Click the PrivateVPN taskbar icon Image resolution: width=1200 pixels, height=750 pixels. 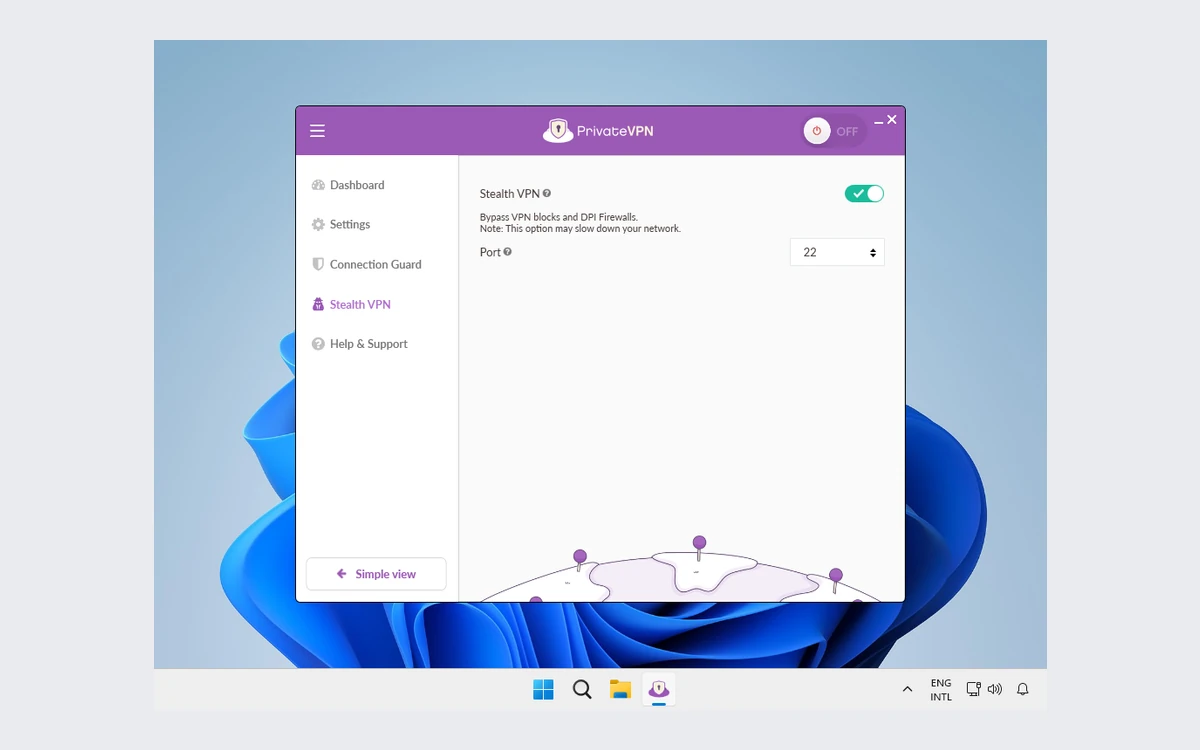click(658, 689)
